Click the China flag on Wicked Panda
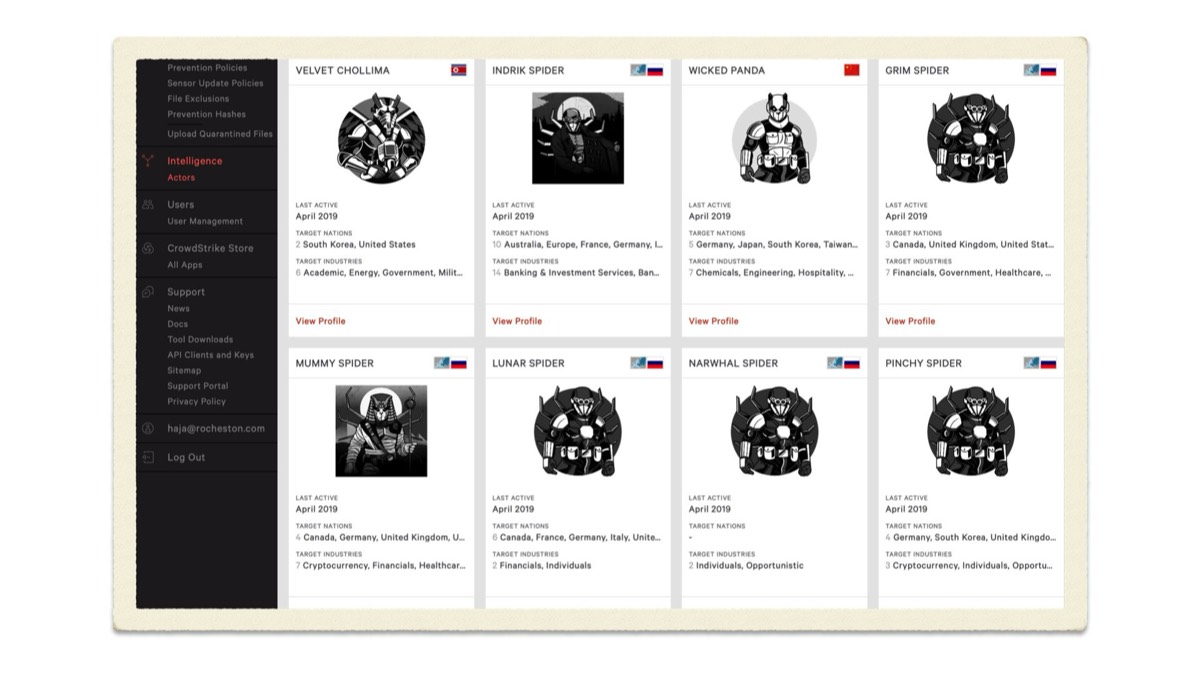Viewport: 1200px width, 674px height. pos(852,70)
